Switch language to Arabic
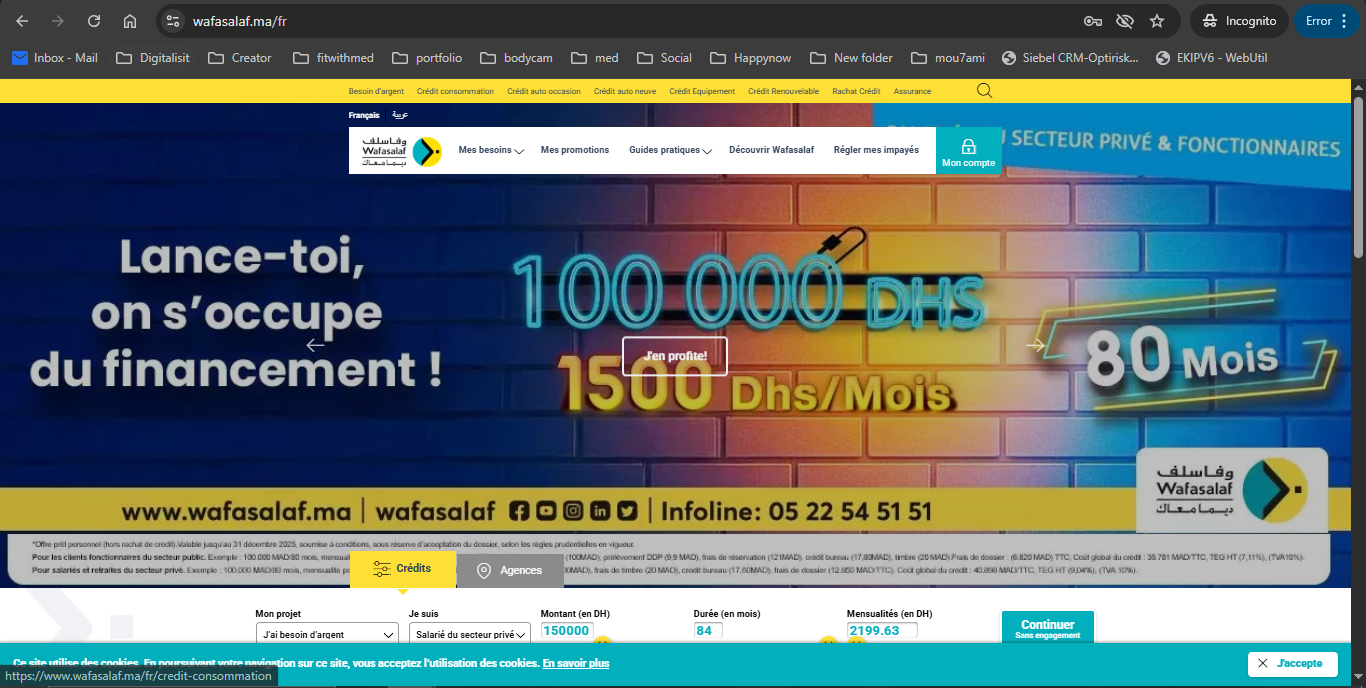Image resolution: width=1366 pixels, height=688 pixels. pos(399,116)
